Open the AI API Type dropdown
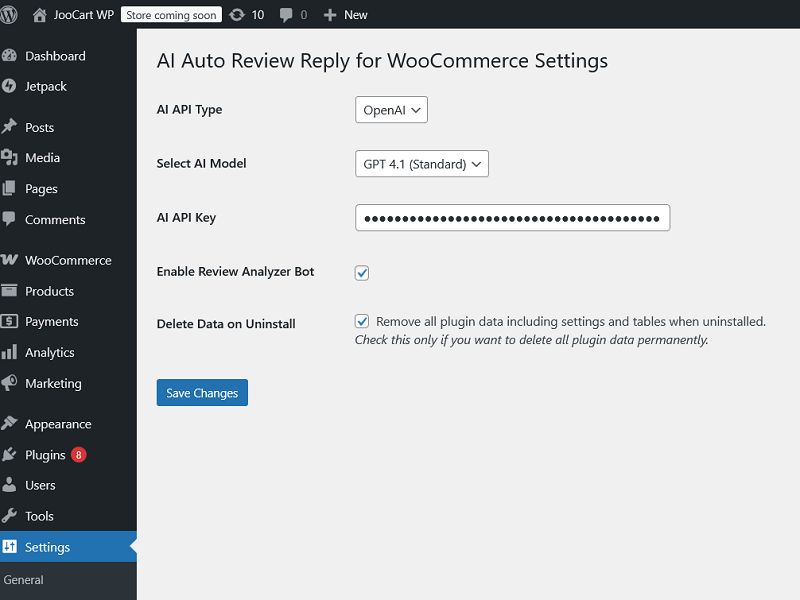Image resolution: width=800 pixels, height=600 pixels. coord(391,110)
